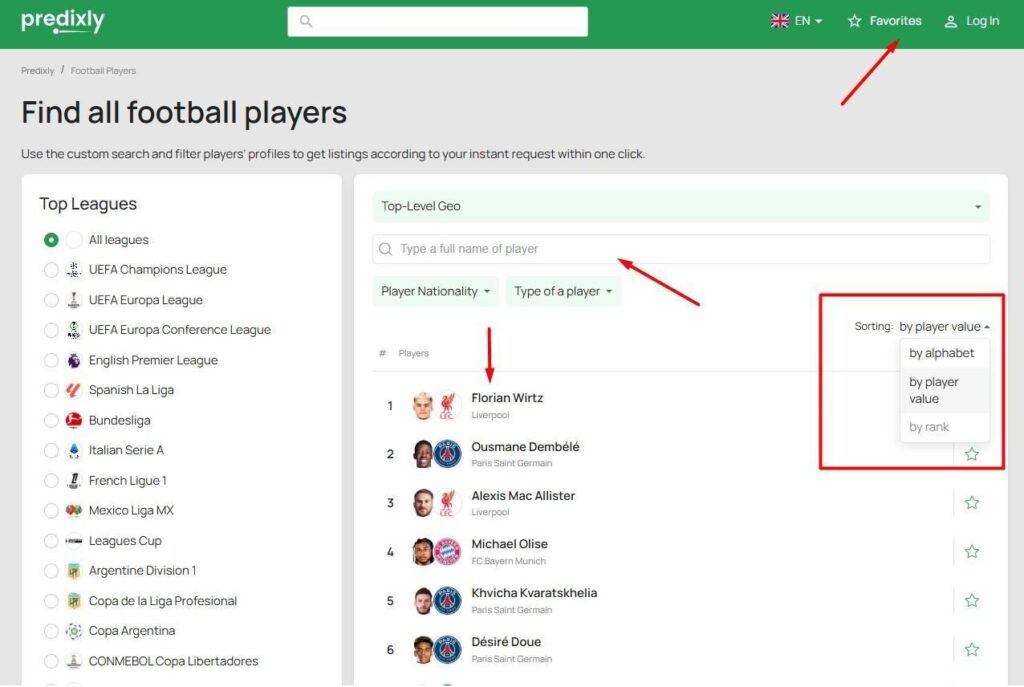Screen dimensions: 1024x687
Task: Select the Italian Serie A radio button
Action: coord(51,450)
